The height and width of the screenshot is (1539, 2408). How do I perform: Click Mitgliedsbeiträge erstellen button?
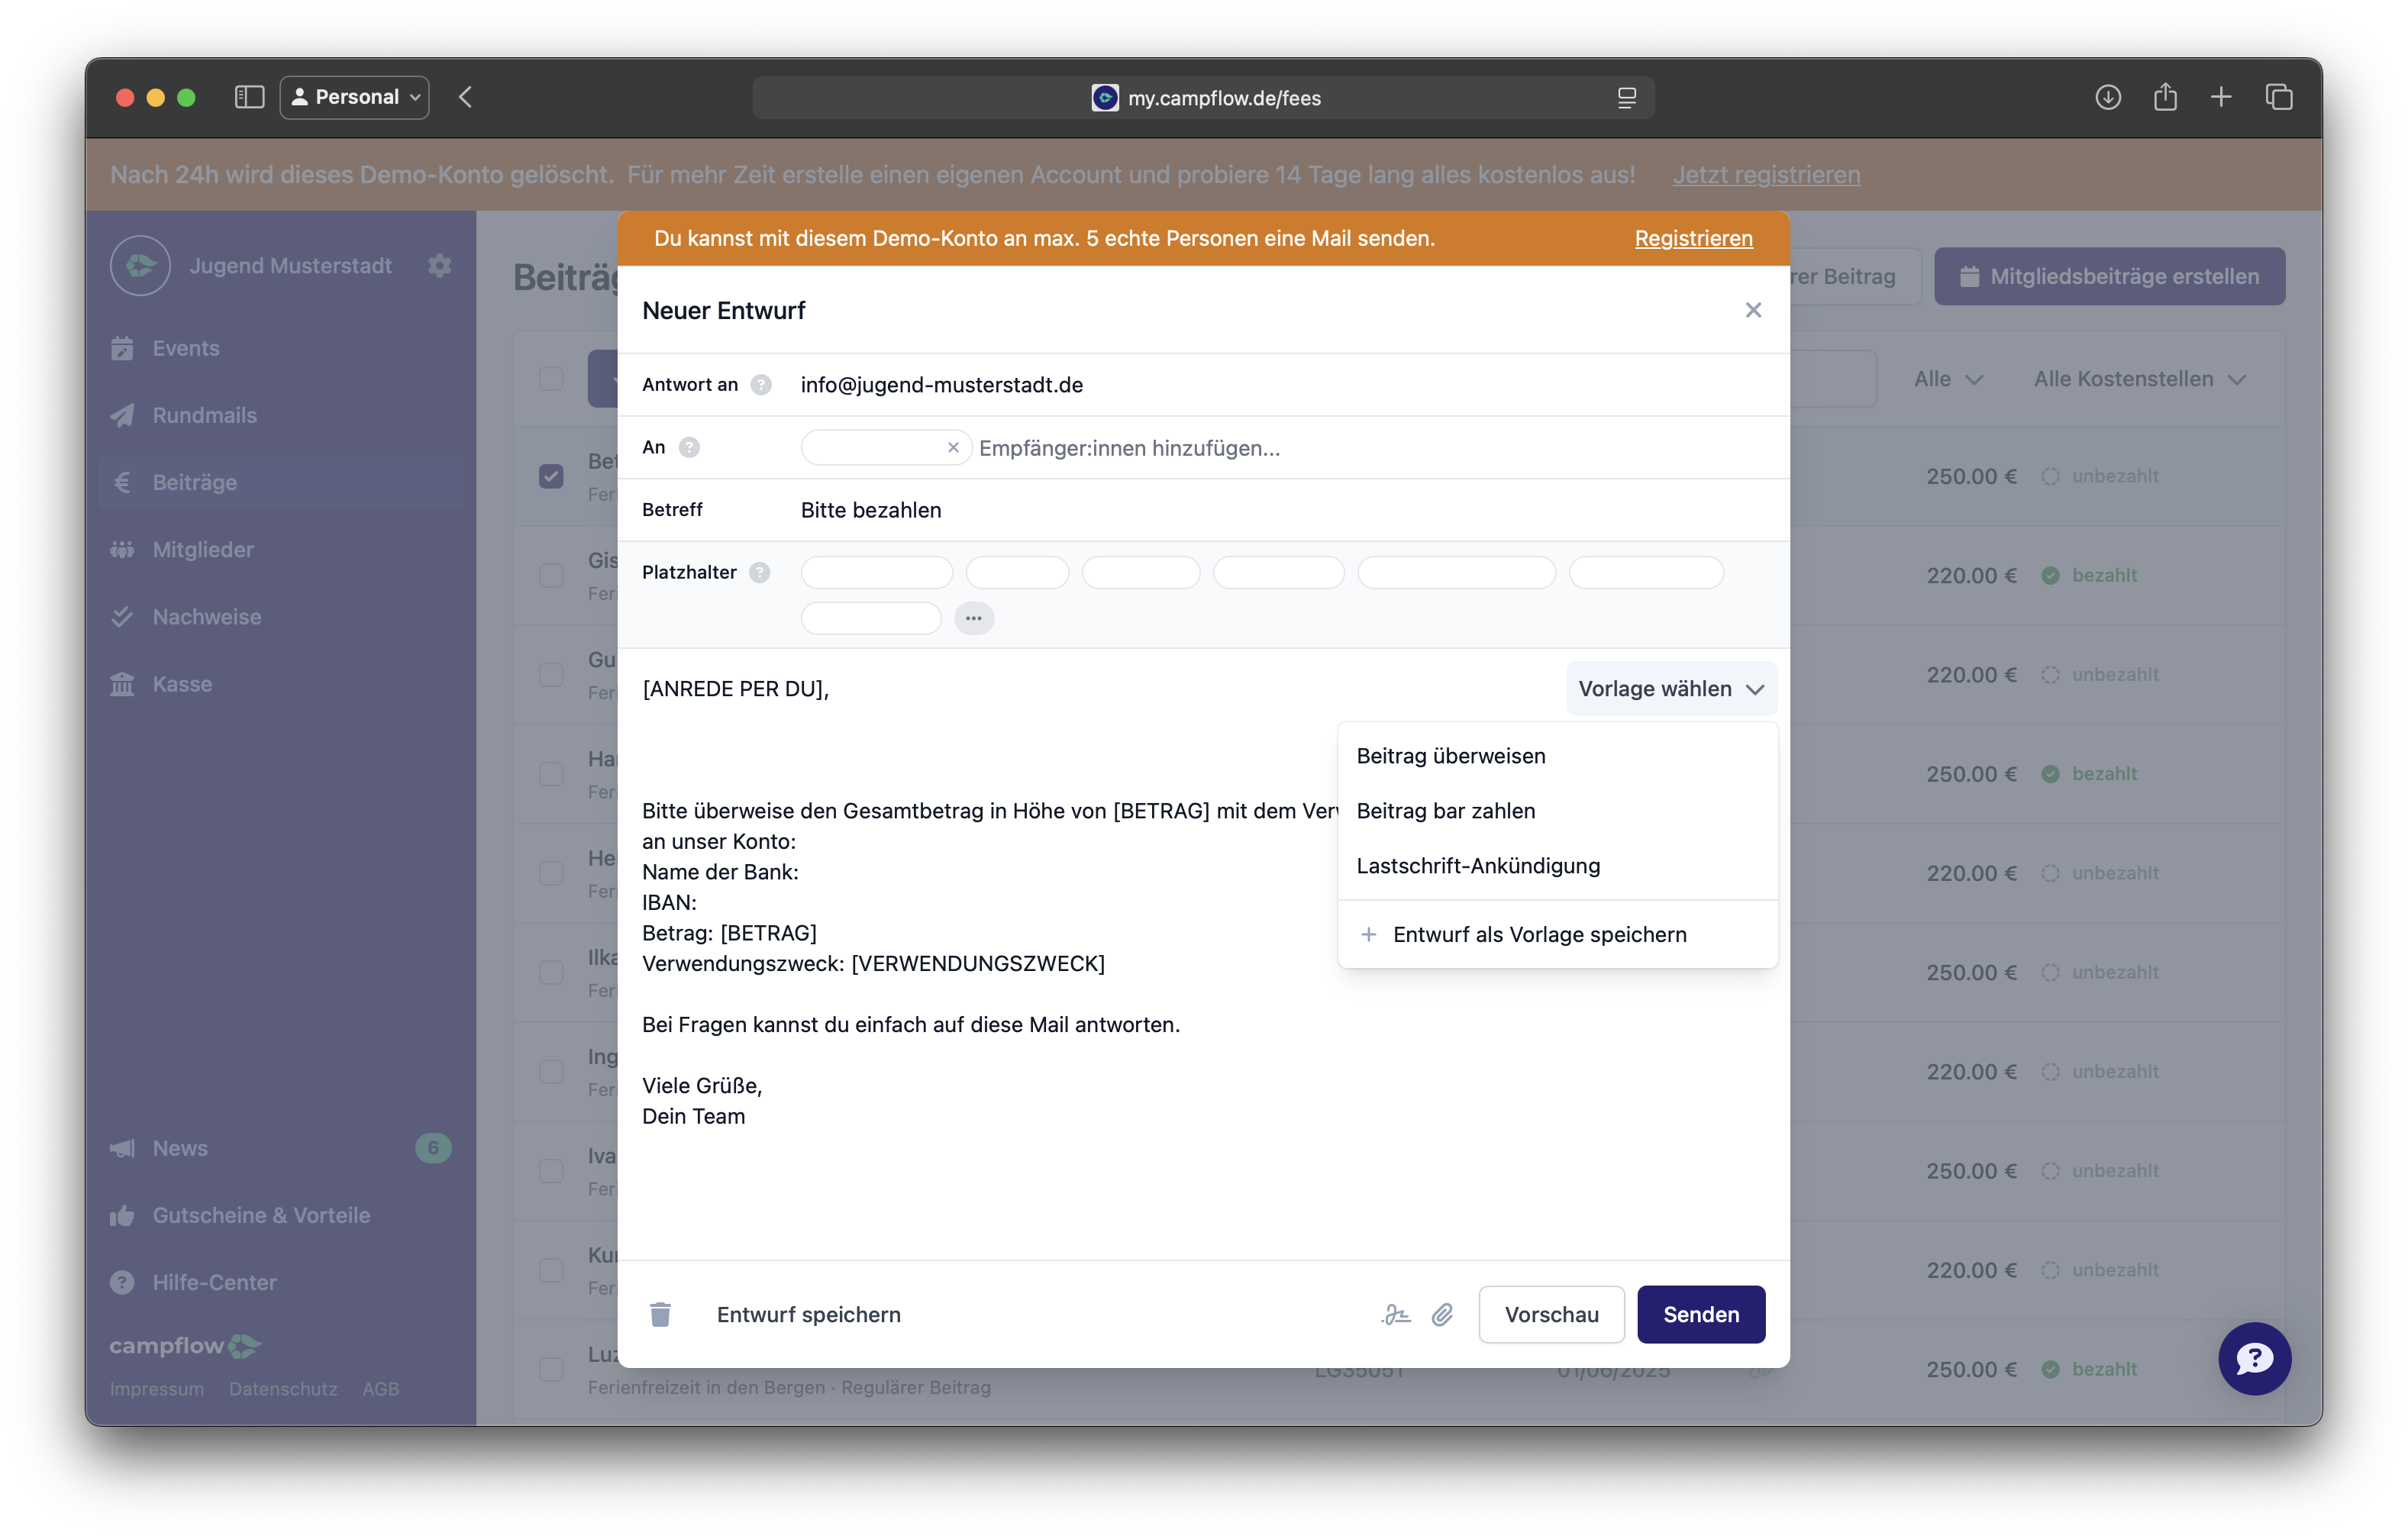(2109, 276)
